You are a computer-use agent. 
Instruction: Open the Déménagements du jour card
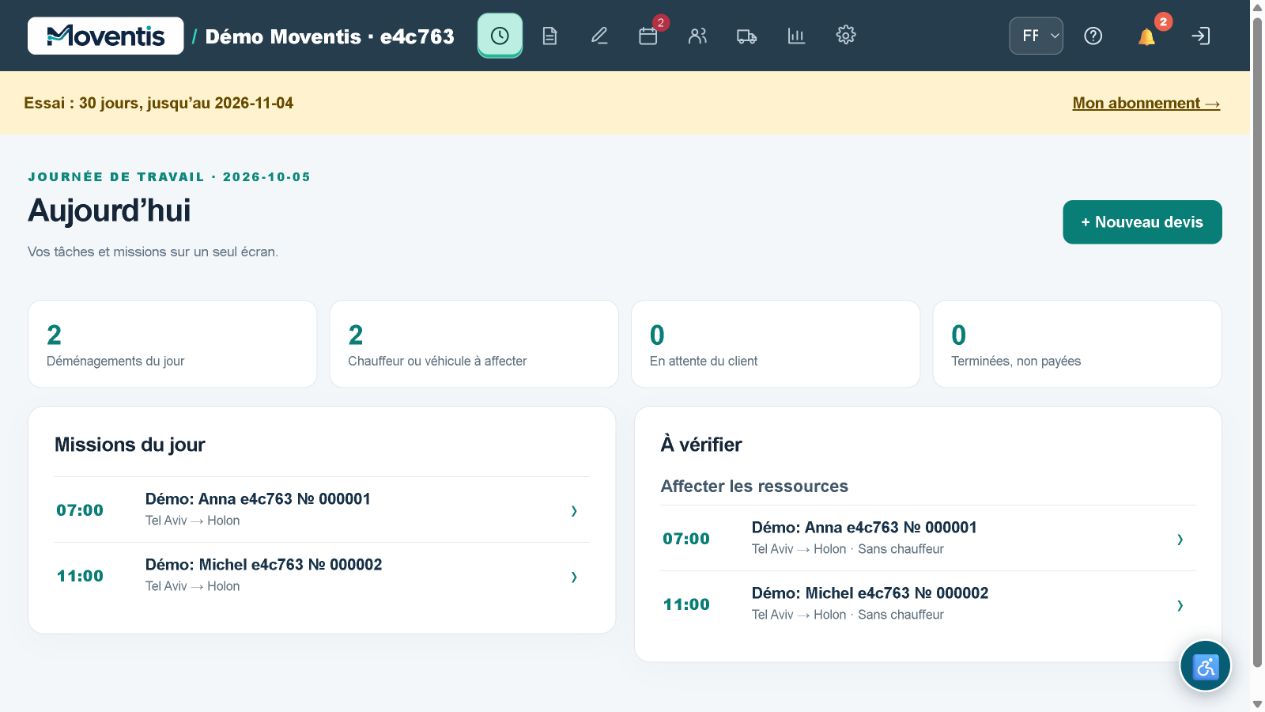pos(172,344)
